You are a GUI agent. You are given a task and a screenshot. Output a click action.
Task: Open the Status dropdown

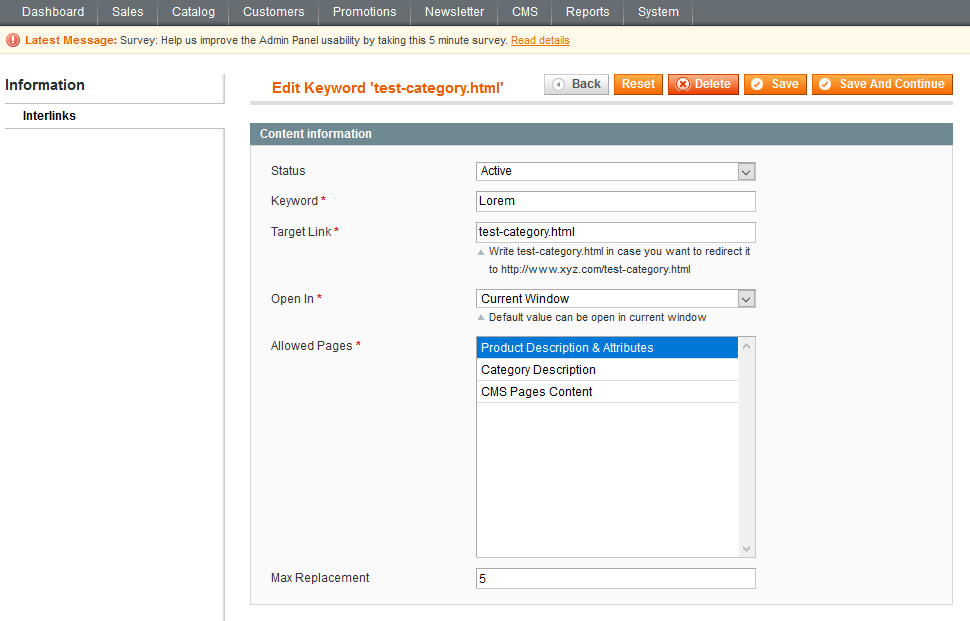(615, 171)
